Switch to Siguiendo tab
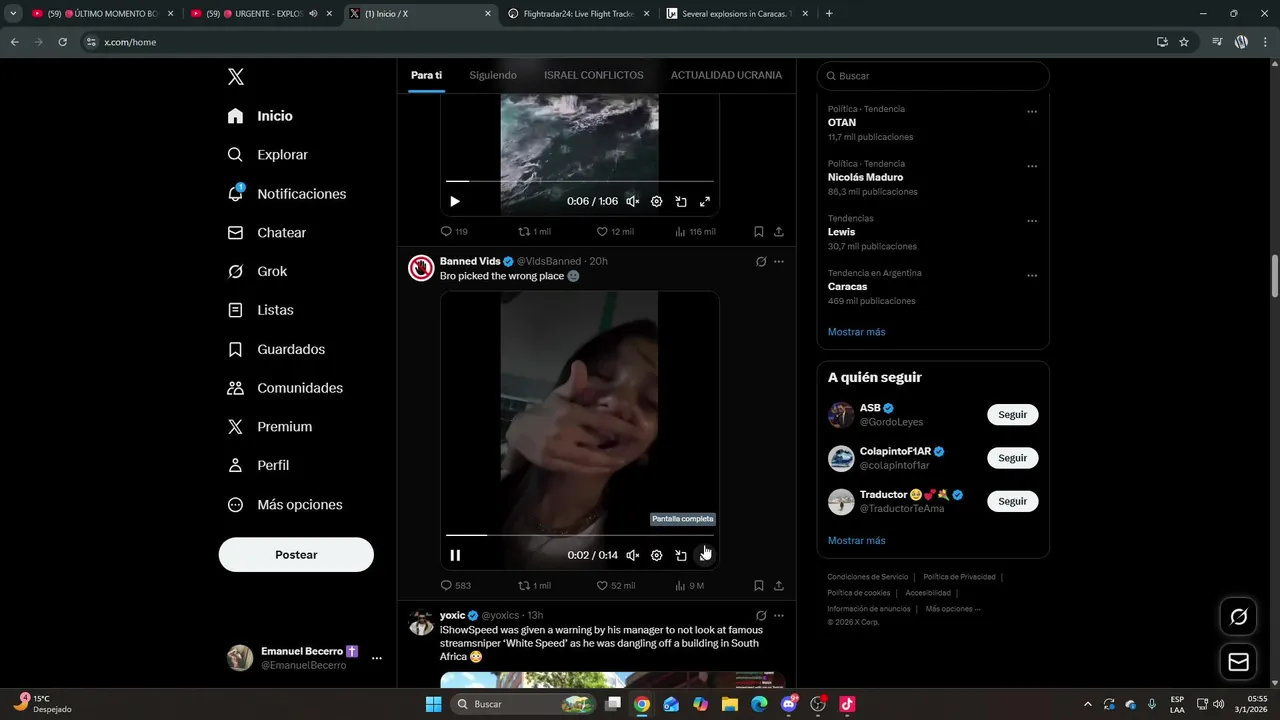Viewport: 1280px width, 720px height. tap(493, 75)
